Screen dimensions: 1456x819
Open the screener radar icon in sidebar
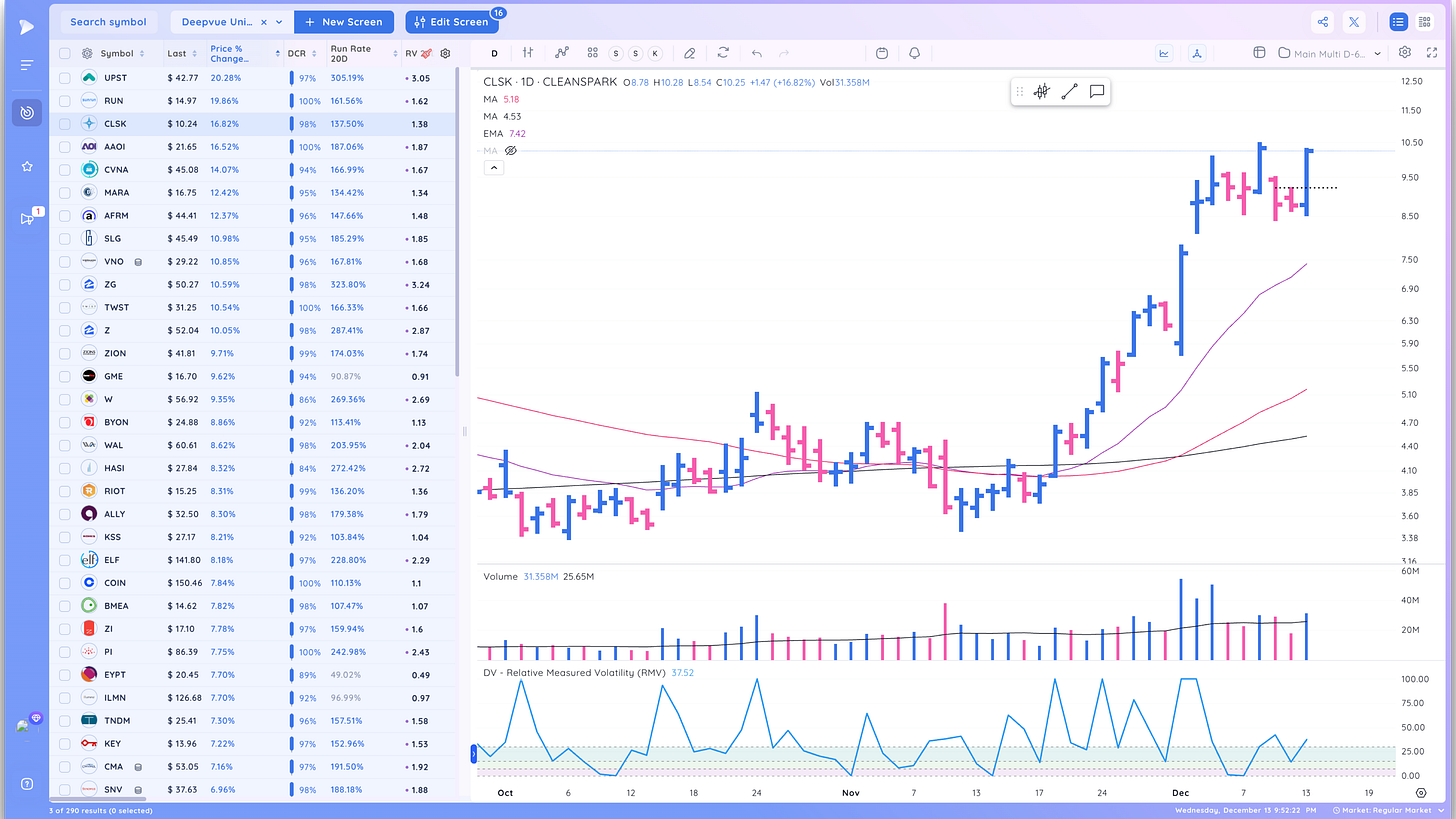(27, 113)
